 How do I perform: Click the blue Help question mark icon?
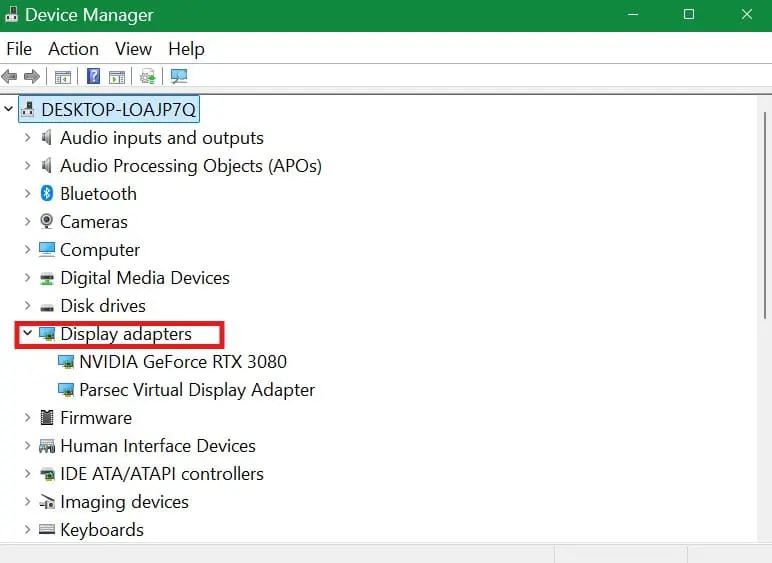(93, 76)
